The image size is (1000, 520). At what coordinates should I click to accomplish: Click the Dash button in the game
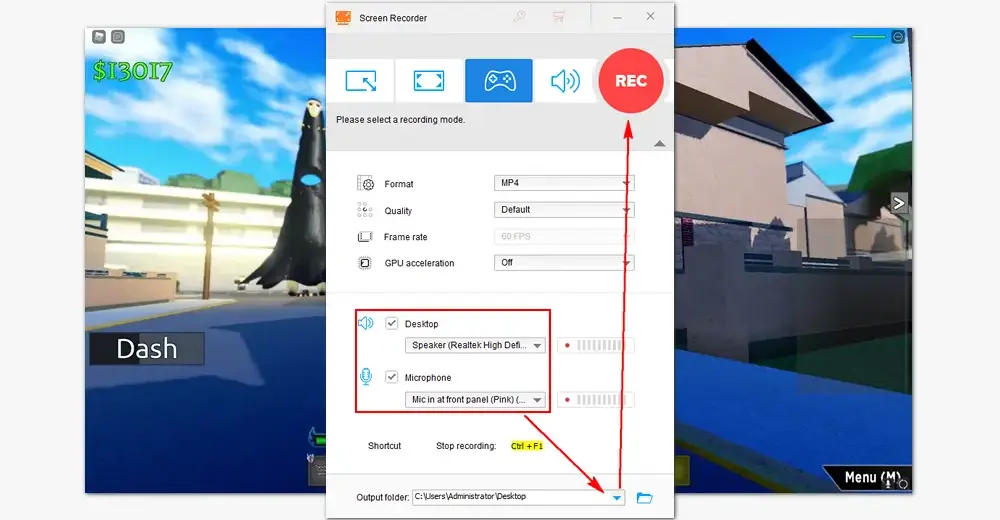pos(147,348)
